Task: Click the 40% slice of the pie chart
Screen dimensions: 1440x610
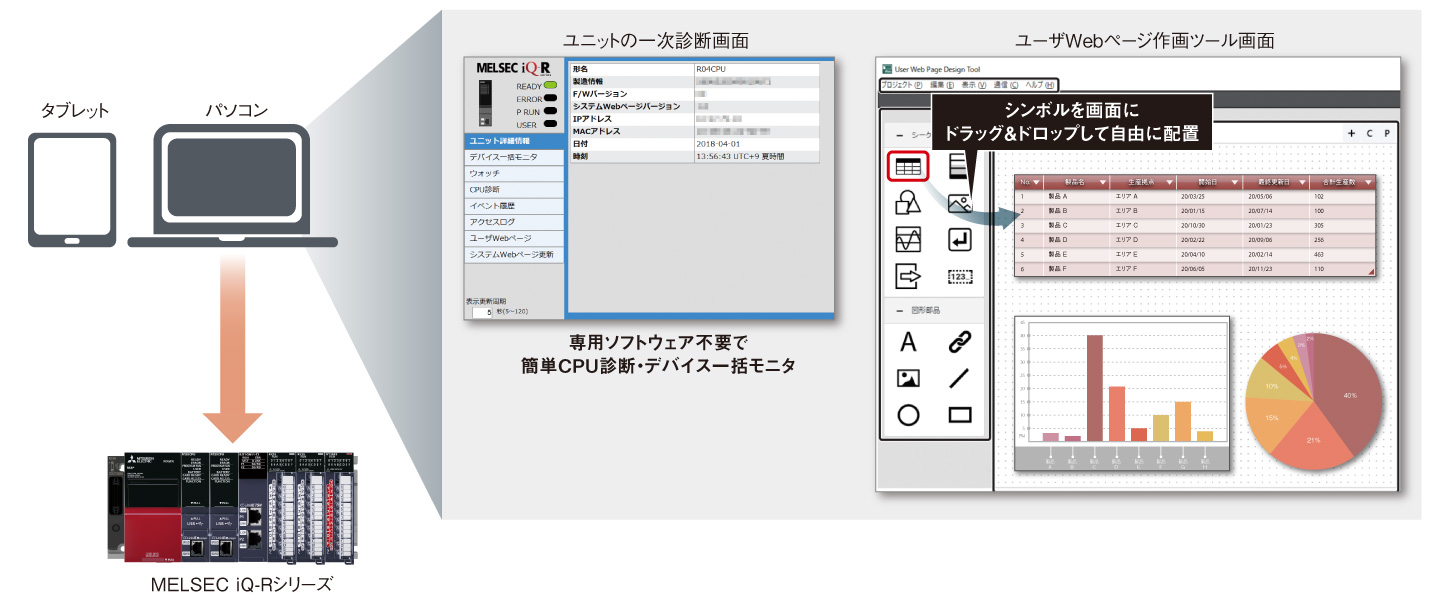Action: coord(1345,400)
